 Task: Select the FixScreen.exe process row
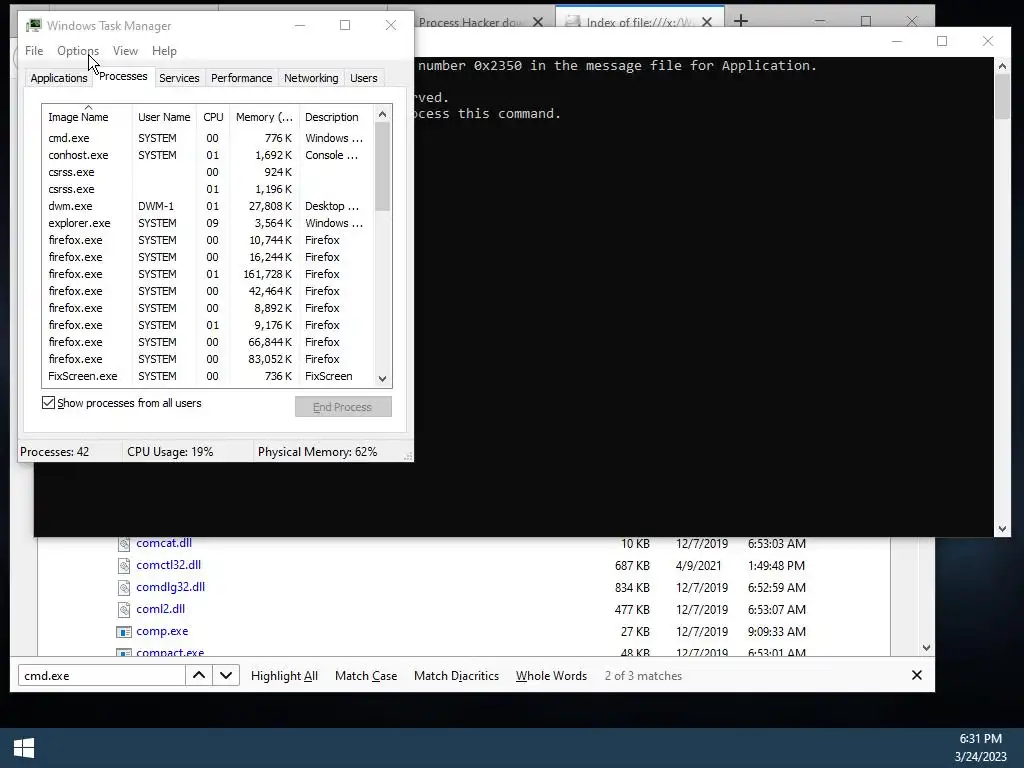click(x=208, y=376)
